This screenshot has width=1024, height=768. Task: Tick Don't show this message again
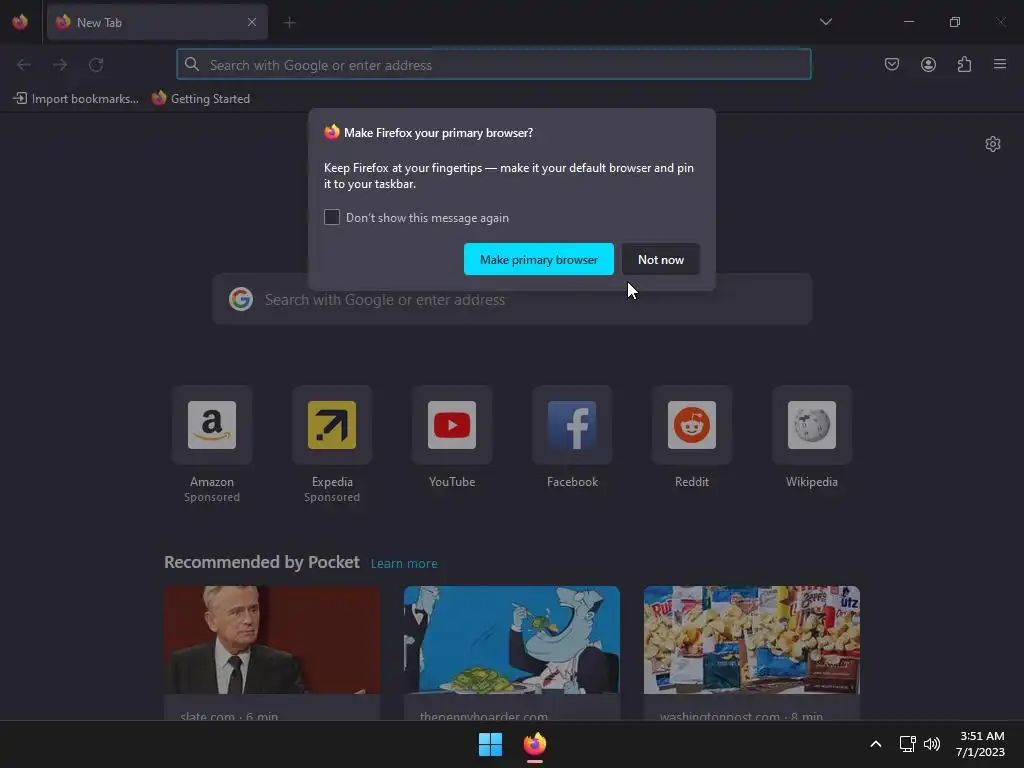(x=332, y=217)
